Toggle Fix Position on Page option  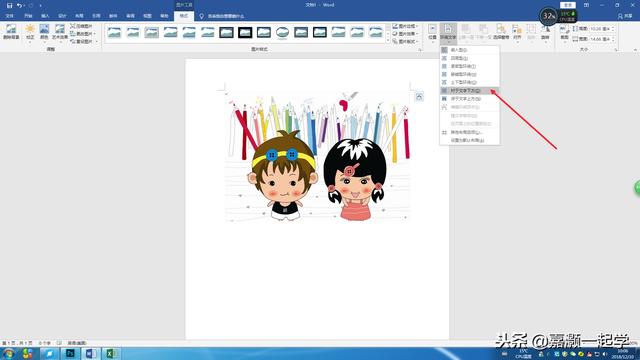click(469, 124)
